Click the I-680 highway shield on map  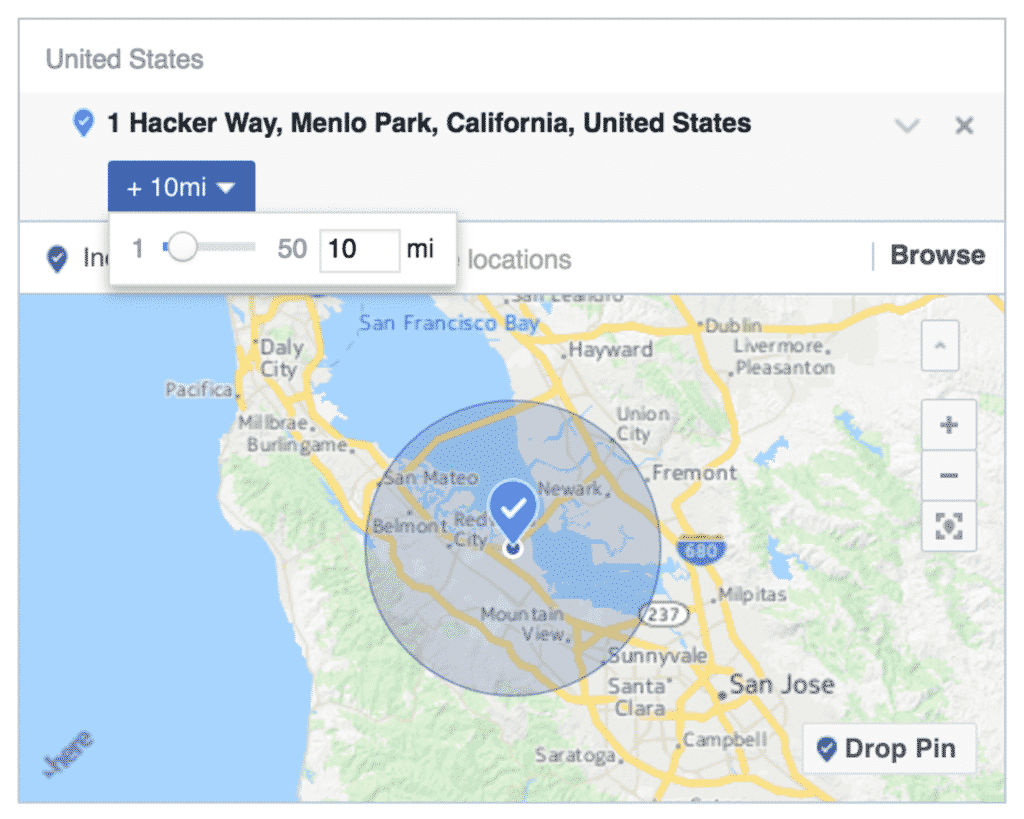(700, 550)
